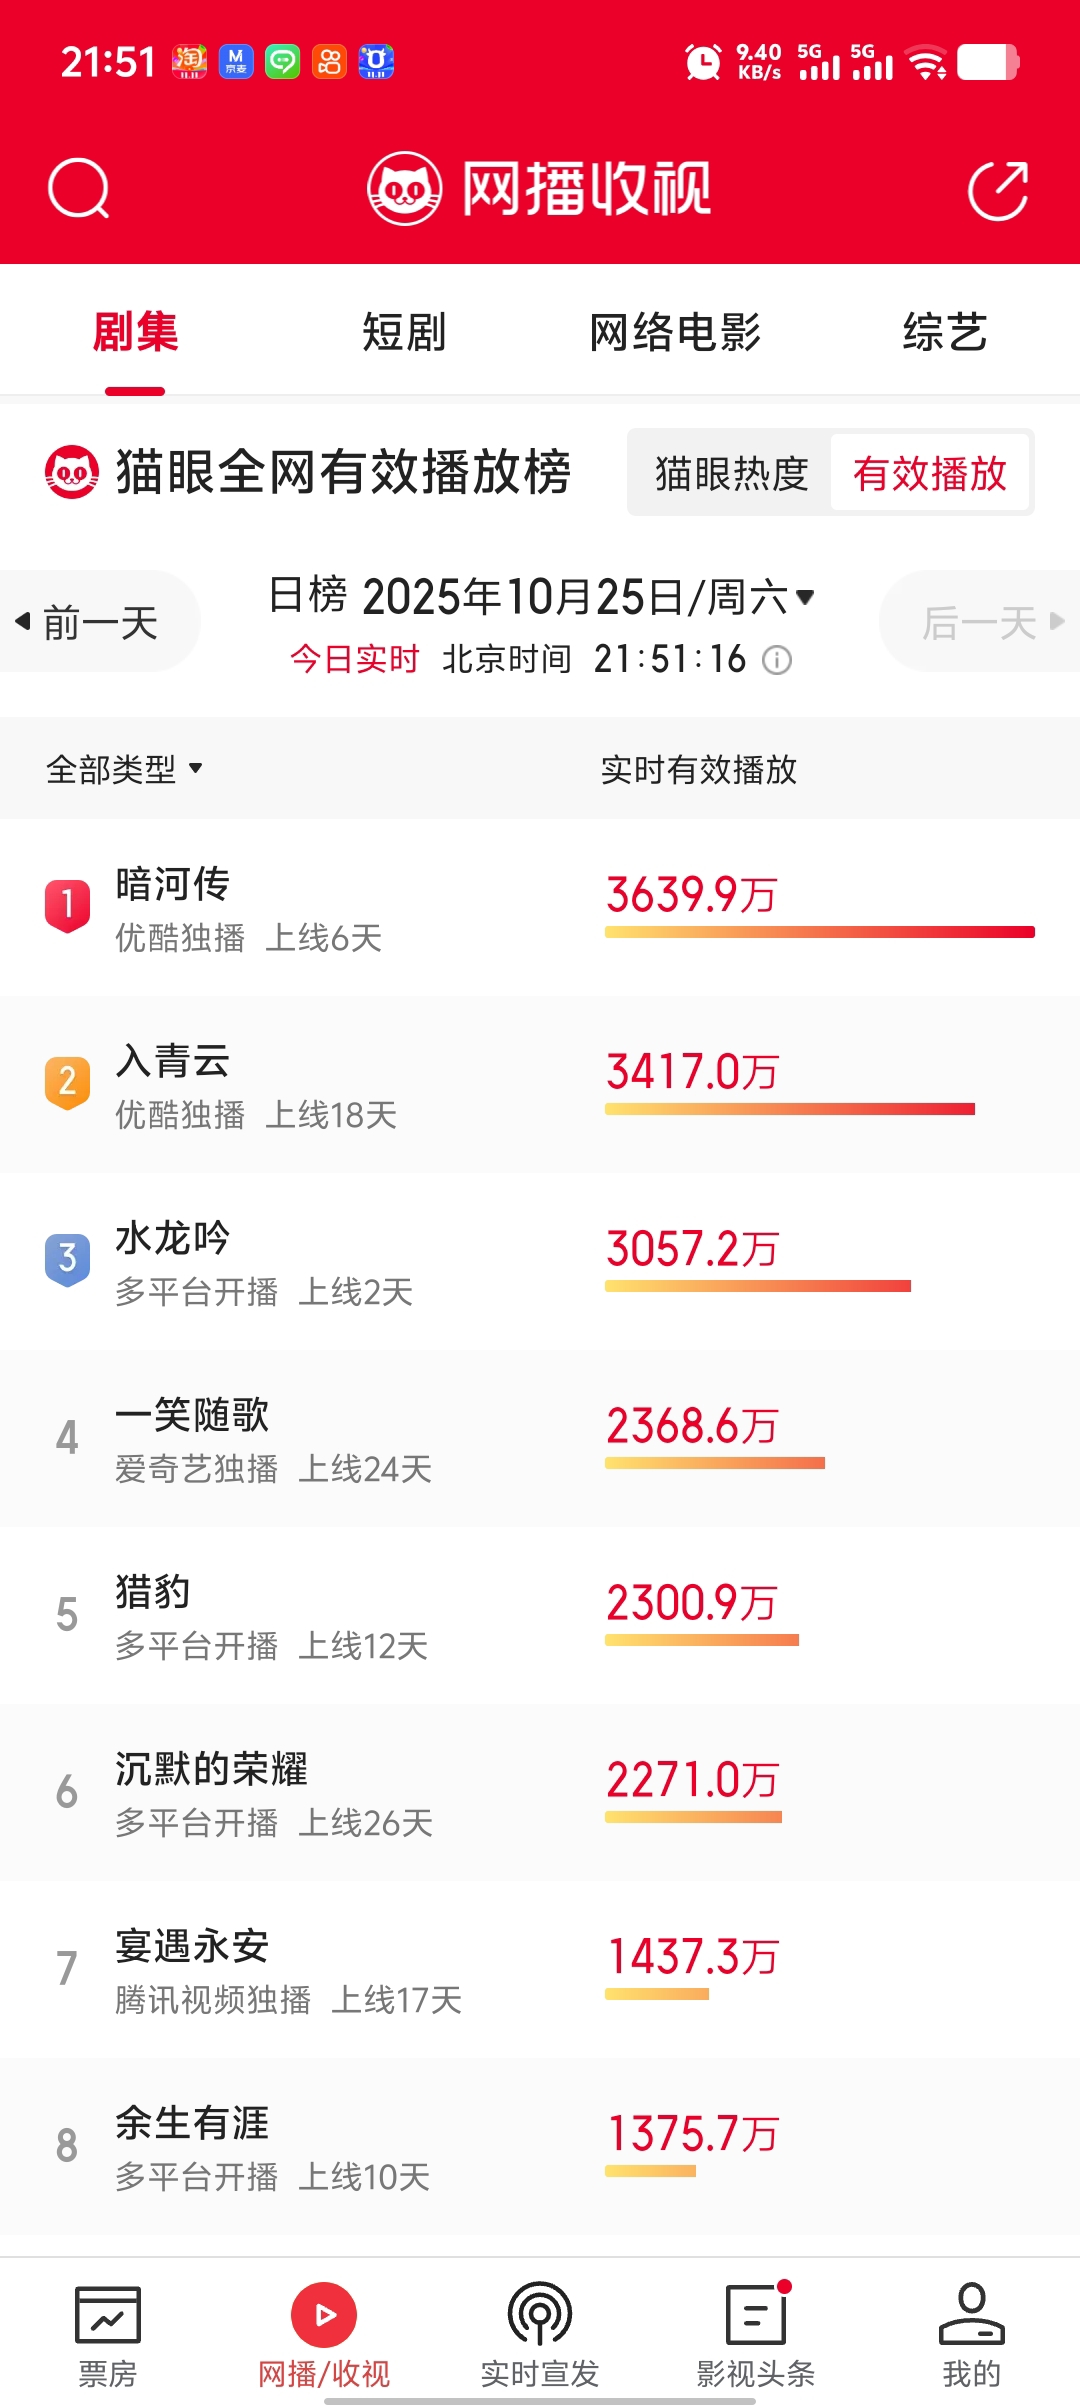The width and height of the screenshot is (1080, 2408).
Task: Open 实时宣发 in the bottom bar
Action: coord(540,2317)
